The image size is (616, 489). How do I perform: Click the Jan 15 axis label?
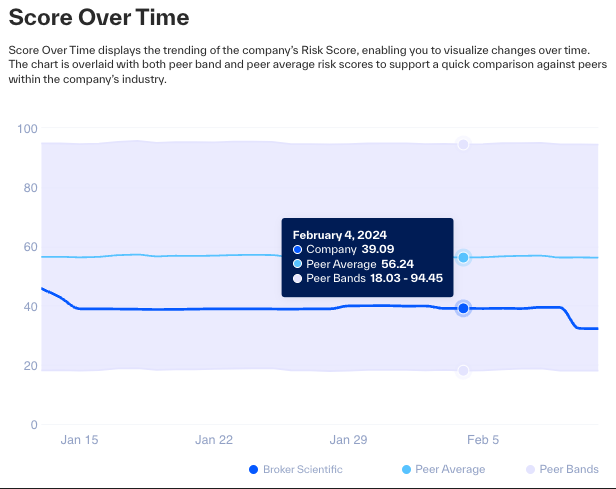click(x=79, y=440)
